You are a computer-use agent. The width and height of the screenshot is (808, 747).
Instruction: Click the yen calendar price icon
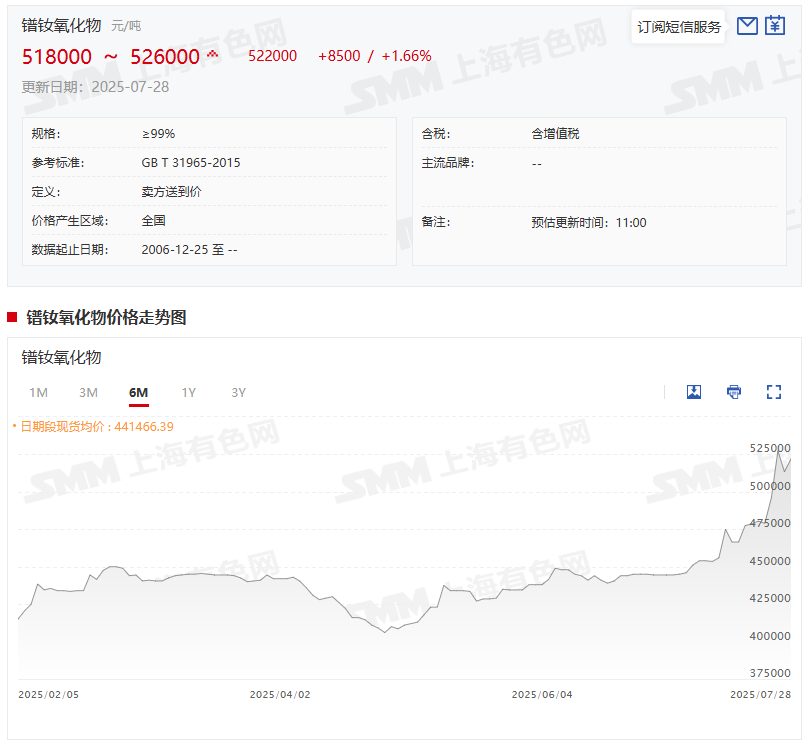[x=775, y=26]
